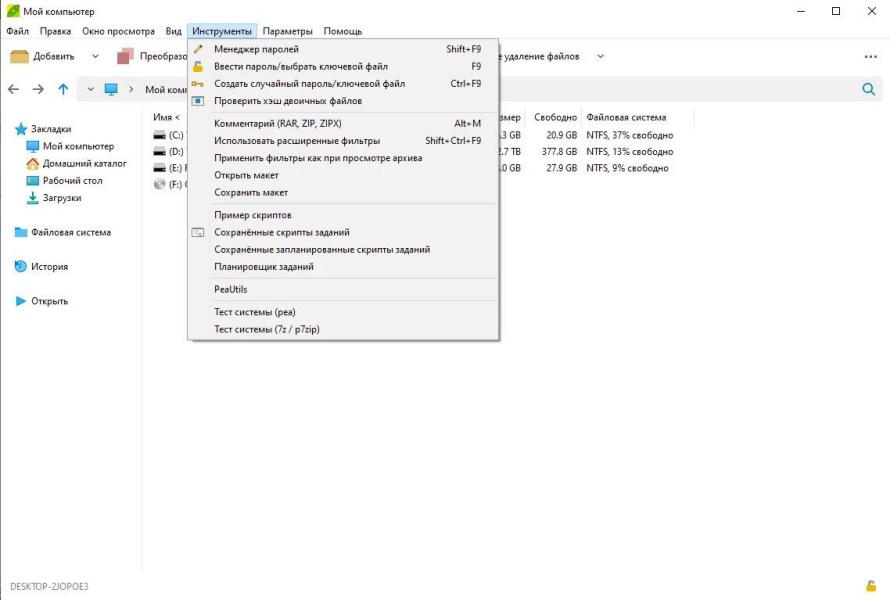Viewport: 890px width, 600px height.
Task: Expand the dropdown arrow next to Добавить
Action: [x=95, y=56]
